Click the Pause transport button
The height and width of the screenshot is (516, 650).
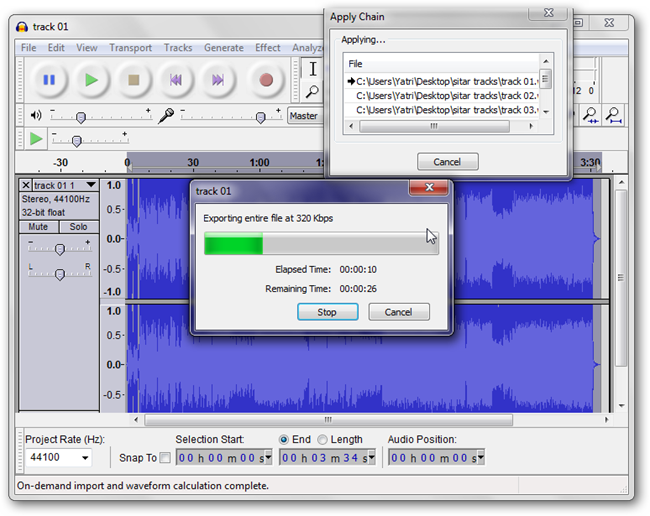tap(49, 80)
